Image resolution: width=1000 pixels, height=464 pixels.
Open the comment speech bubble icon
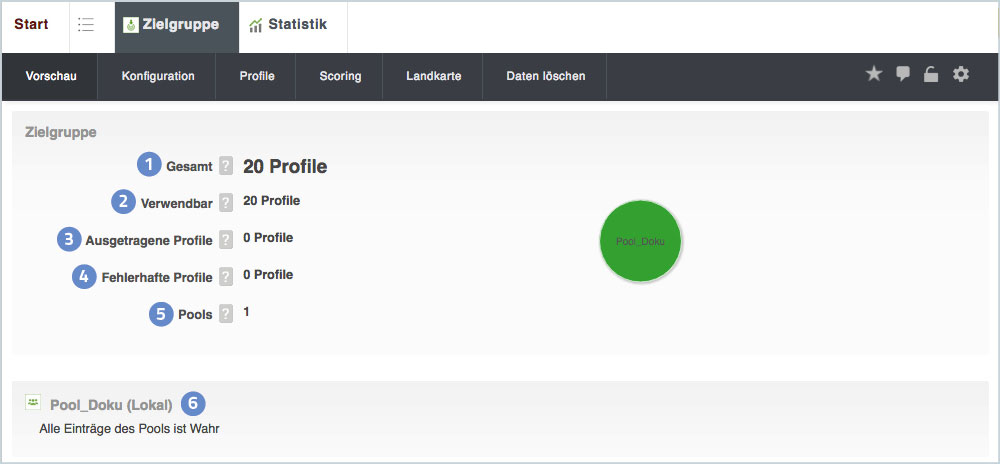pyautogui.click(x=903, y=74)
